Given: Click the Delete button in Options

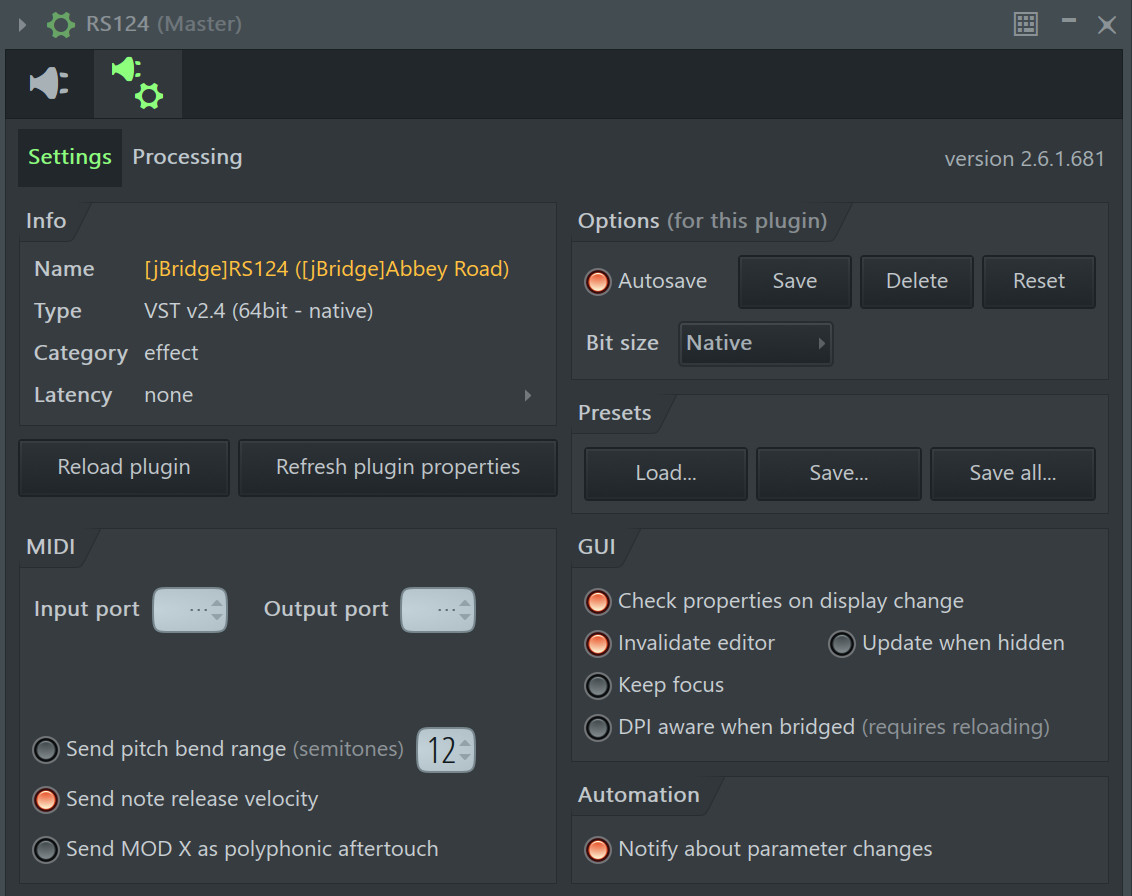Looking at the screenshot, I should click(917, 282).
